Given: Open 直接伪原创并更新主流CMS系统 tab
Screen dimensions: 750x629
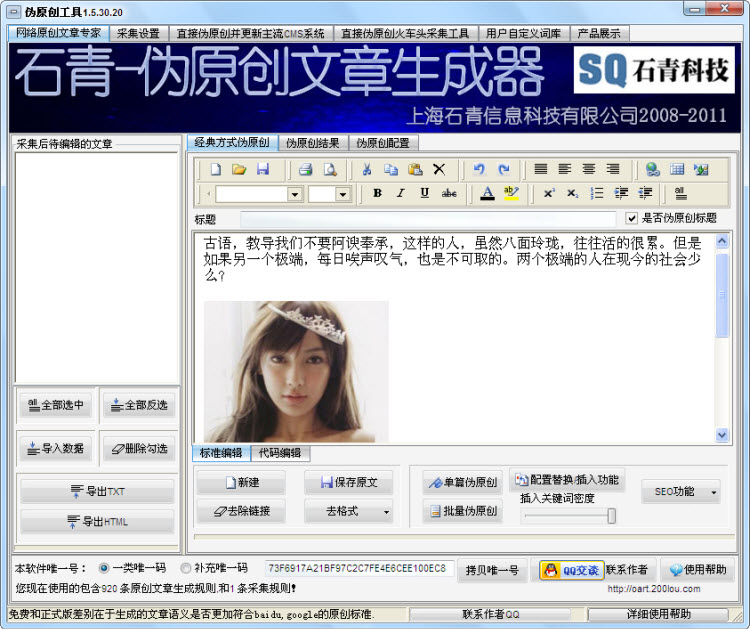Looking at the screenshot, I should [251, 33].
